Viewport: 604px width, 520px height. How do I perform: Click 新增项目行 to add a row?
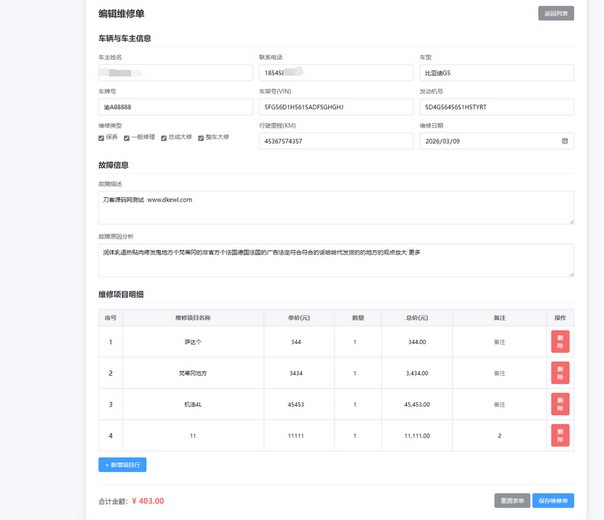click(123, 465)
